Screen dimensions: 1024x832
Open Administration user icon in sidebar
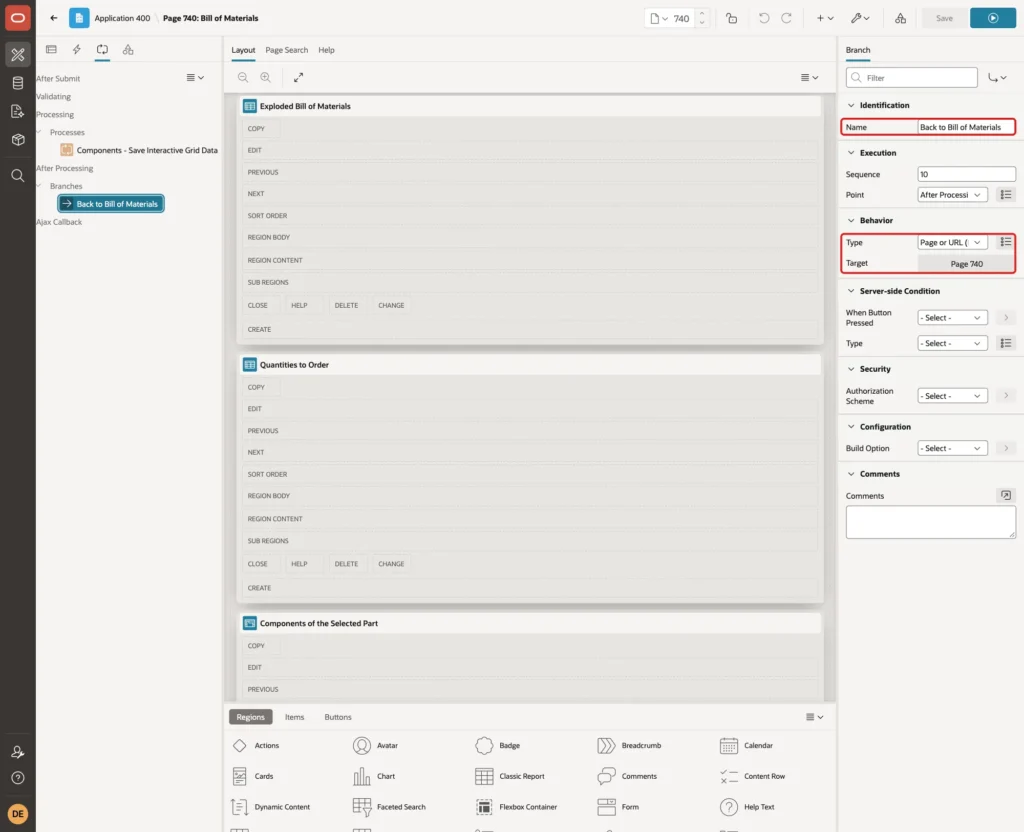(18, 752)
